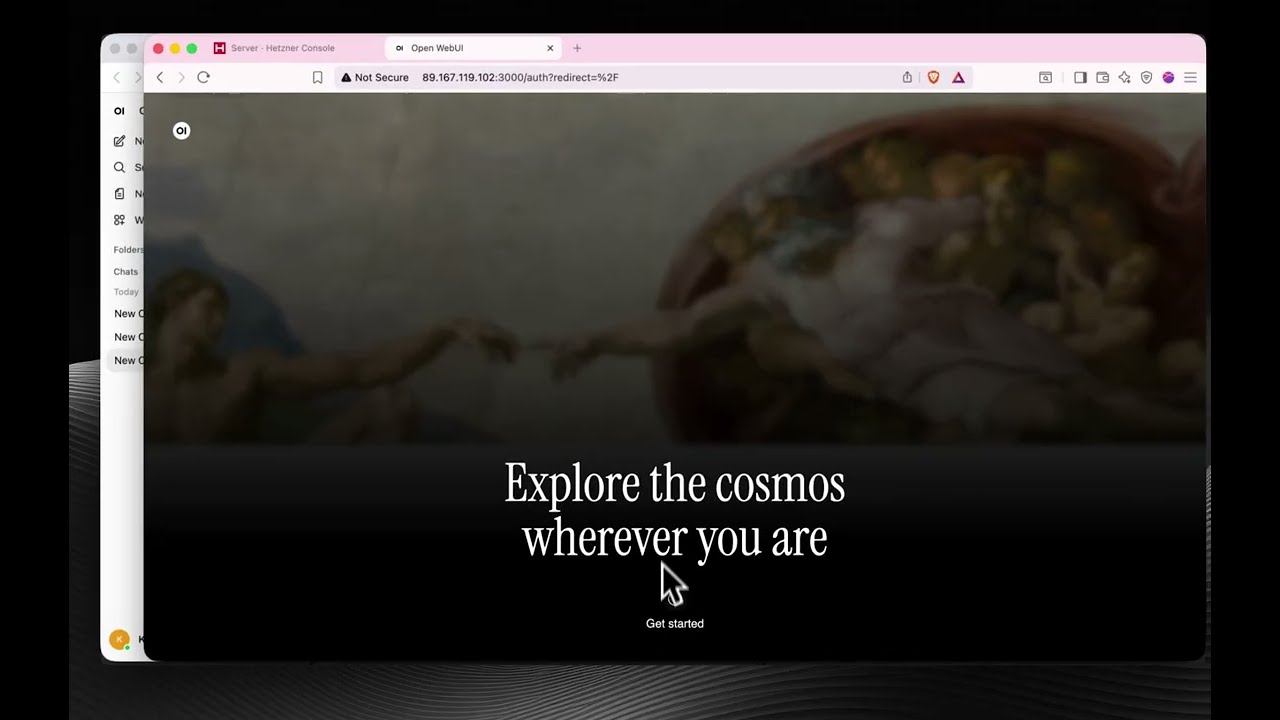This screenshot has height=720, width=1280.
Task: Open Brave Rewards triangle icon
Action: coord(958,77)
